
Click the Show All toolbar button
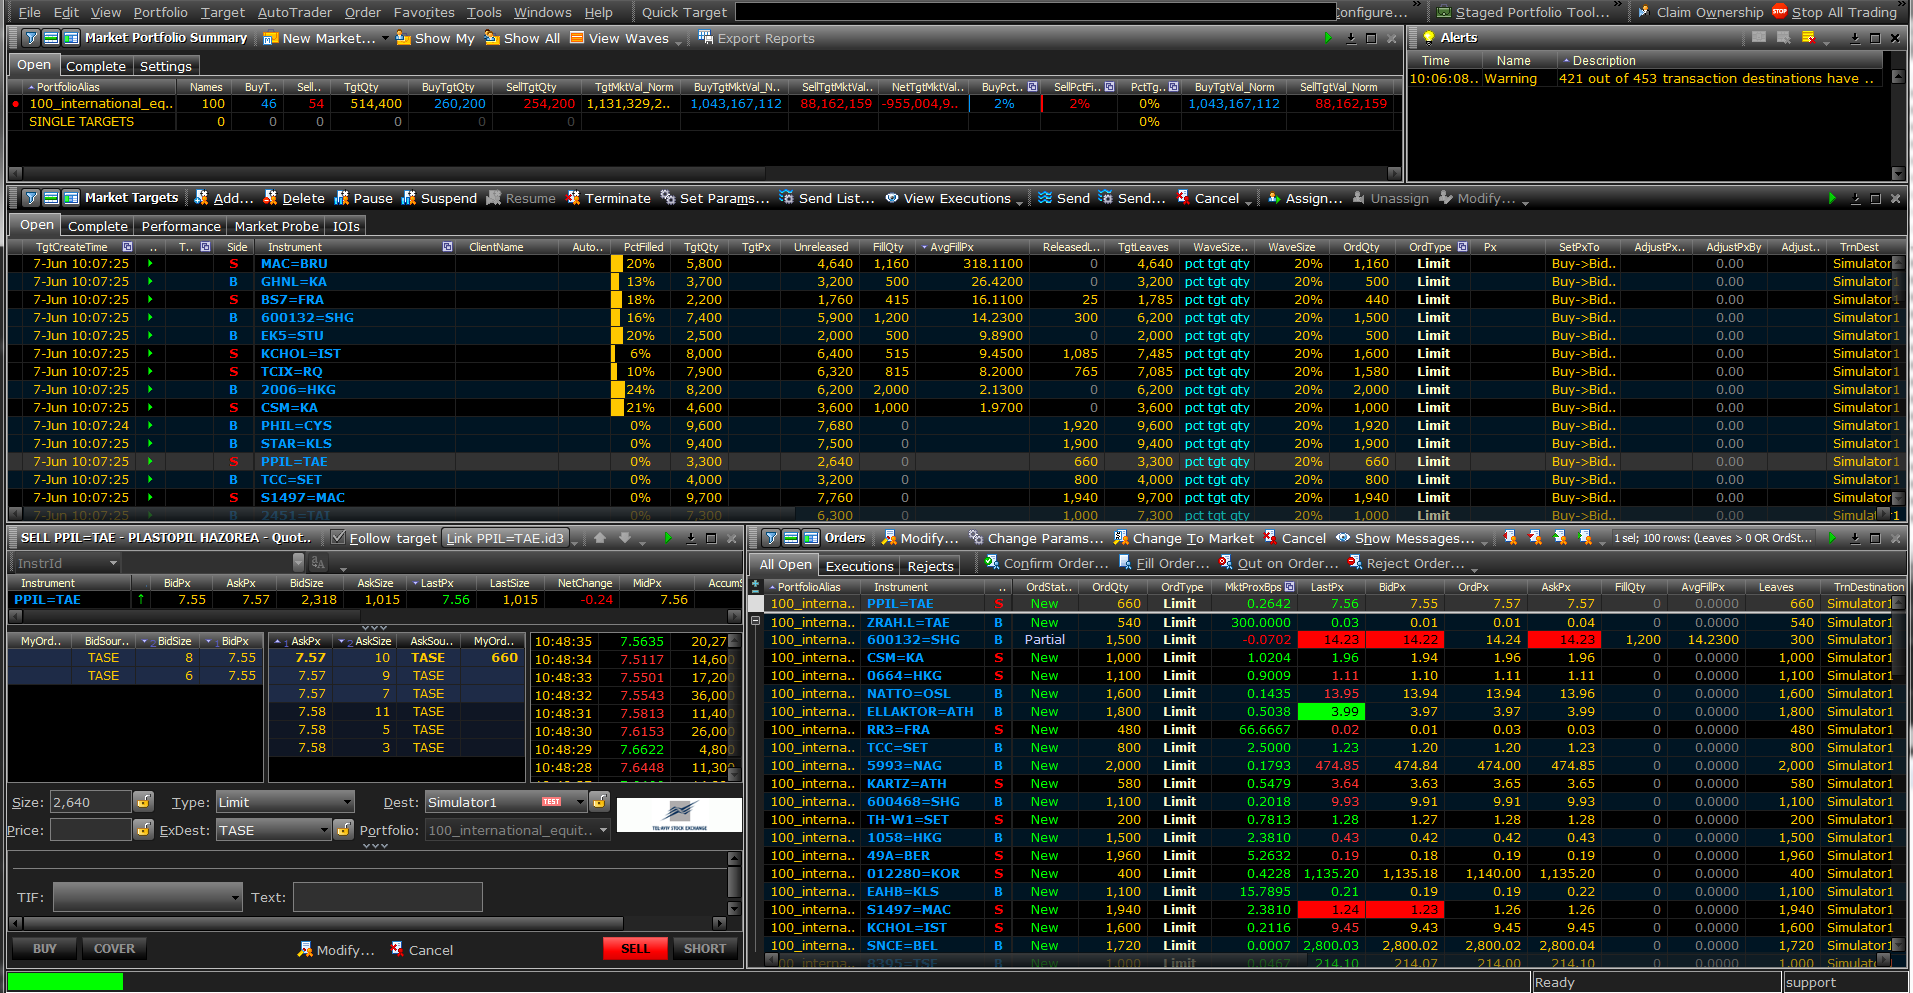pyautogui.click(x=522, y=38)
